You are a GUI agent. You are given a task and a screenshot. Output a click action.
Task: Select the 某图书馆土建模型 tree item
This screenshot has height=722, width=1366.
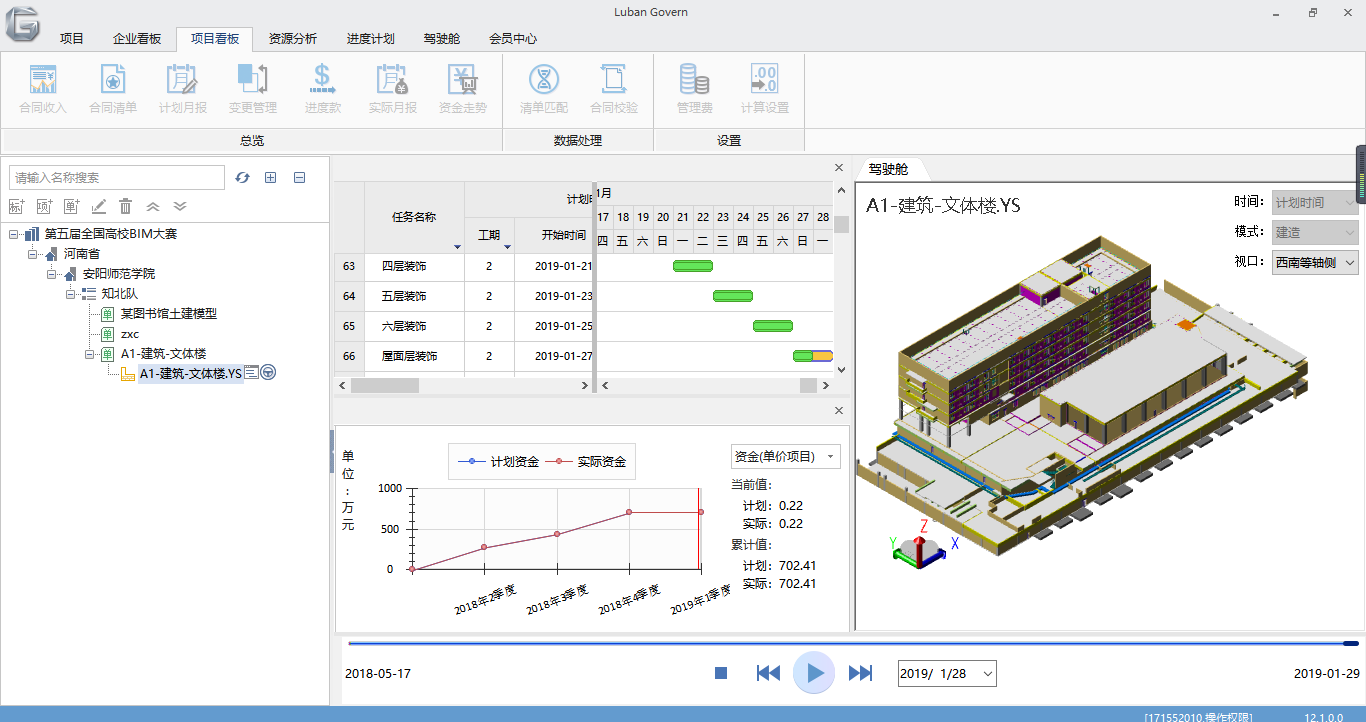click(x=169, y=314)
